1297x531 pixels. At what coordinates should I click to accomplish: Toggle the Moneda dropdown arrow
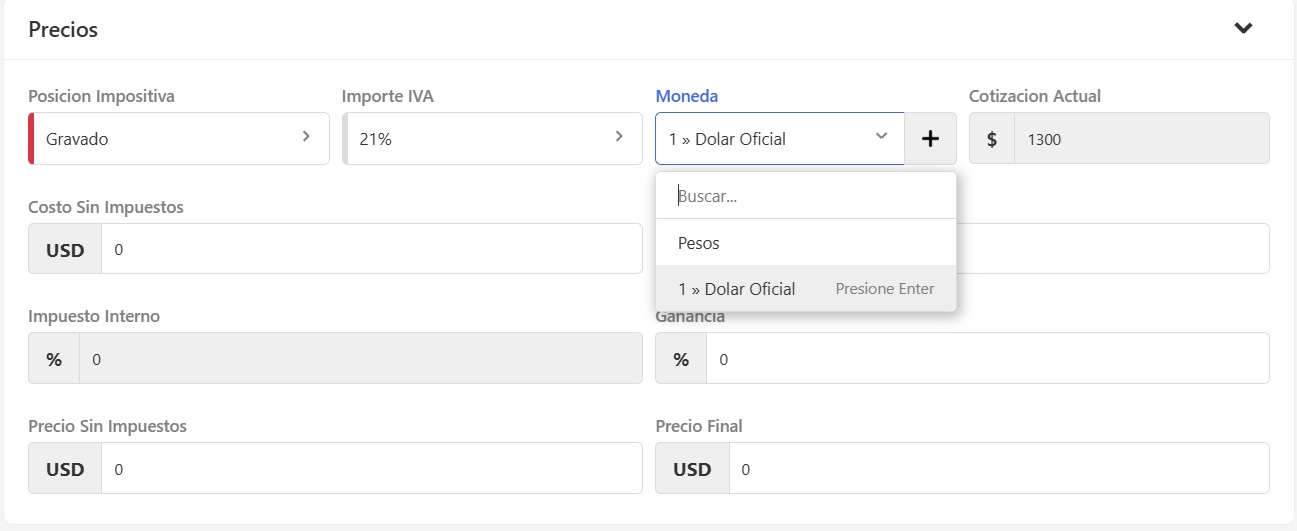(881, 136)
